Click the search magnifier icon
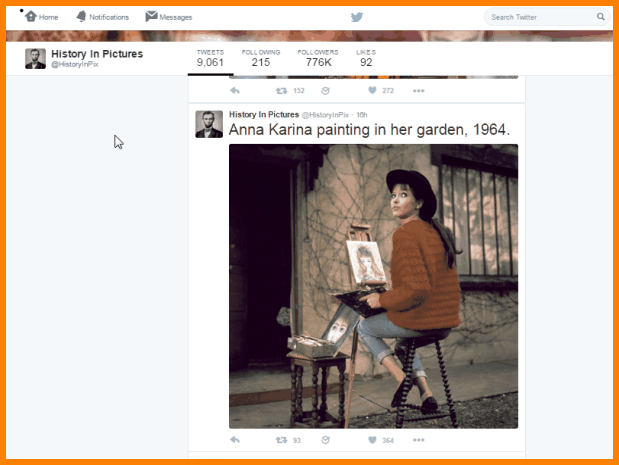 coord(601,17)
